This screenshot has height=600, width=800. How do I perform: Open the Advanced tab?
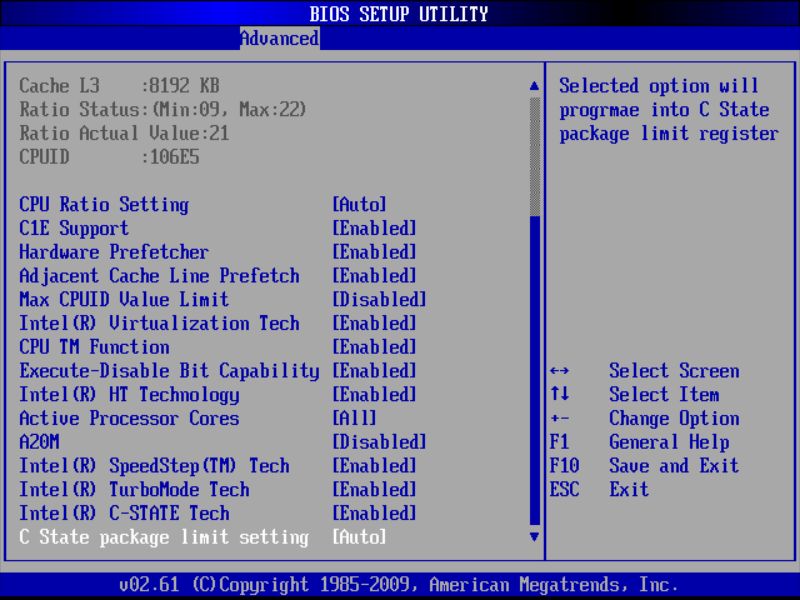click(x=280, y=38)
